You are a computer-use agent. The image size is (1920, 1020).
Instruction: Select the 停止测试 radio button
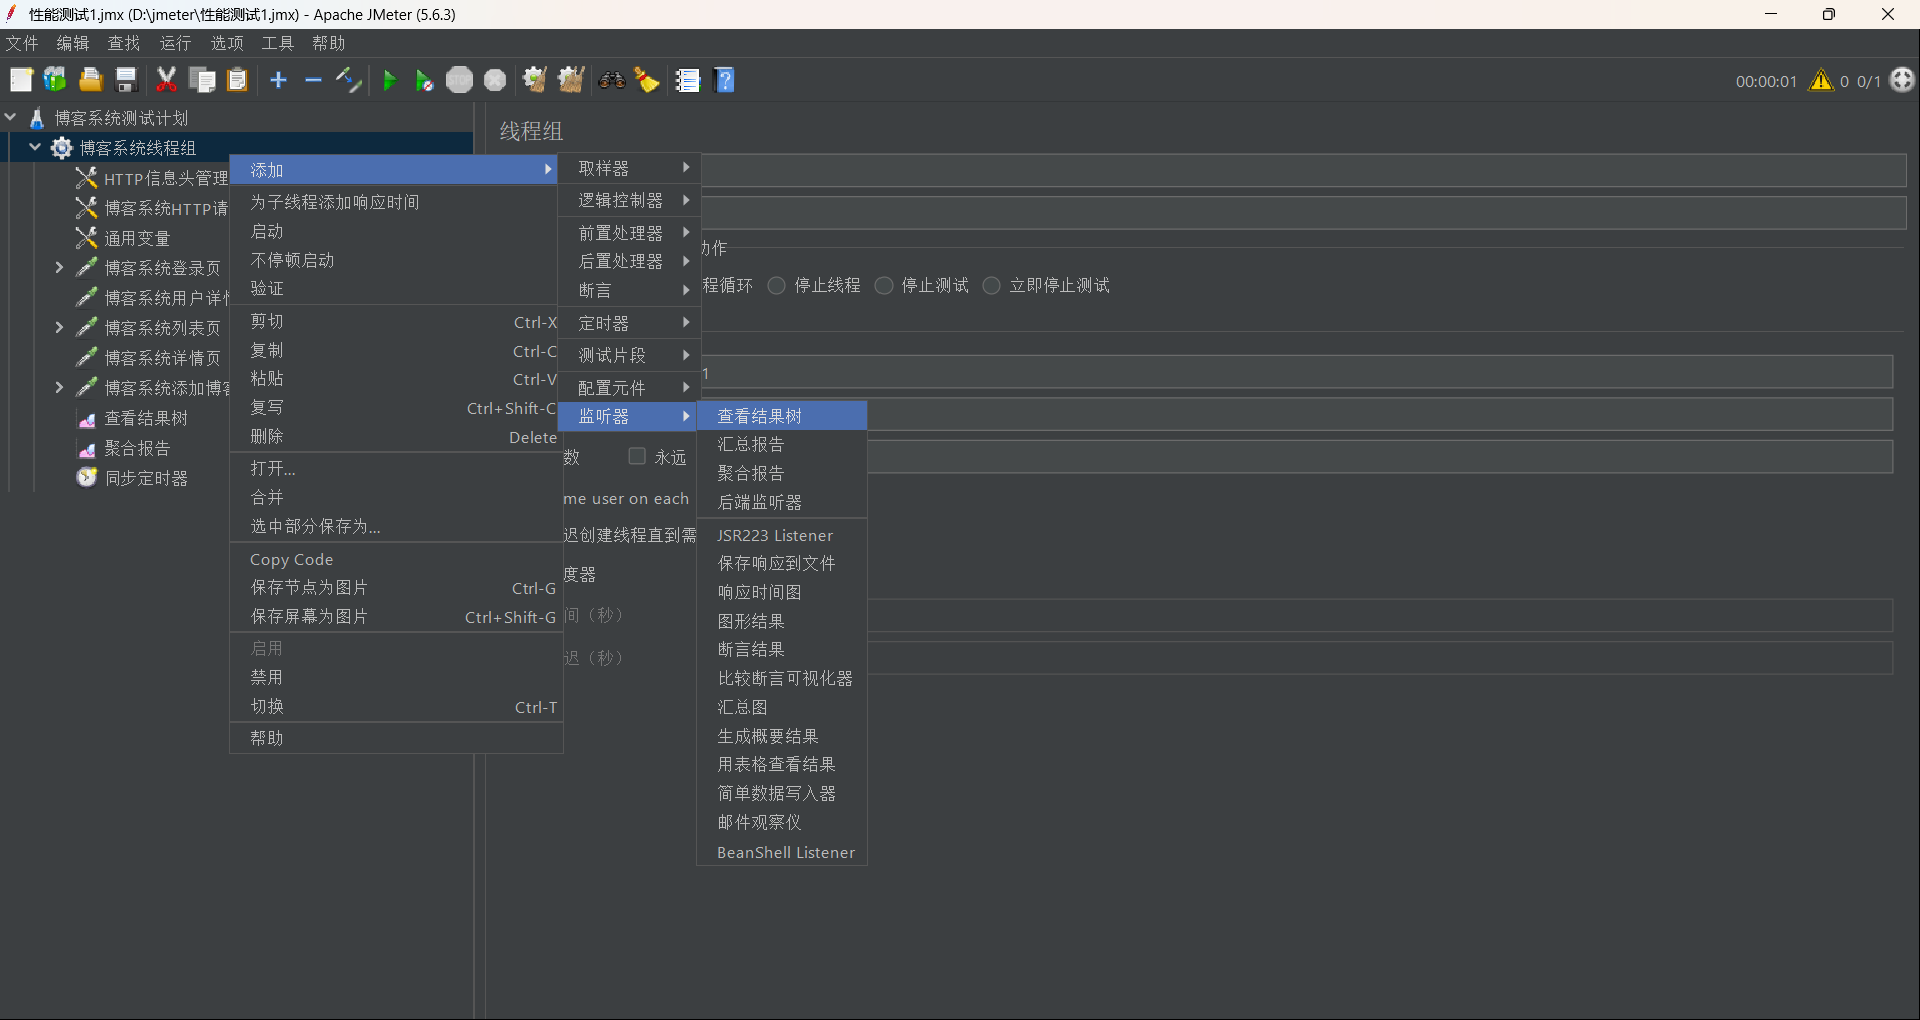pyautogui.click(x=883, y=286)
